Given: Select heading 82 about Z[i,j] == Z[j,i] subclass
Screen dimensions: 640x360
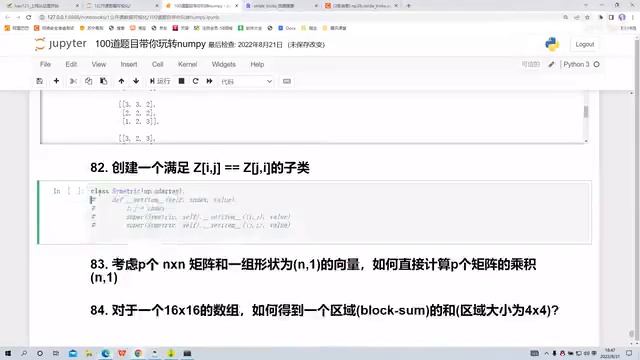Looking at the screenshot, I should click(x=200, y=168).
